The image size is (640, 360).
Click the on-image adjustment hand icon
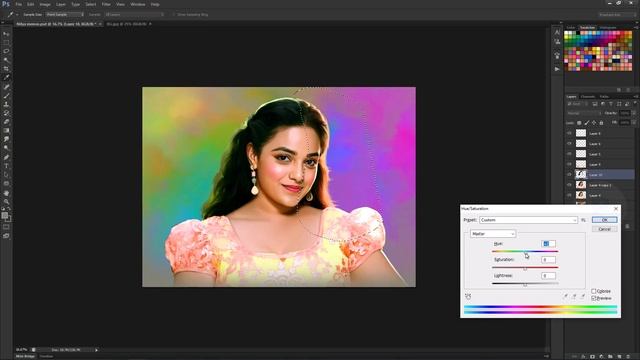468,296
